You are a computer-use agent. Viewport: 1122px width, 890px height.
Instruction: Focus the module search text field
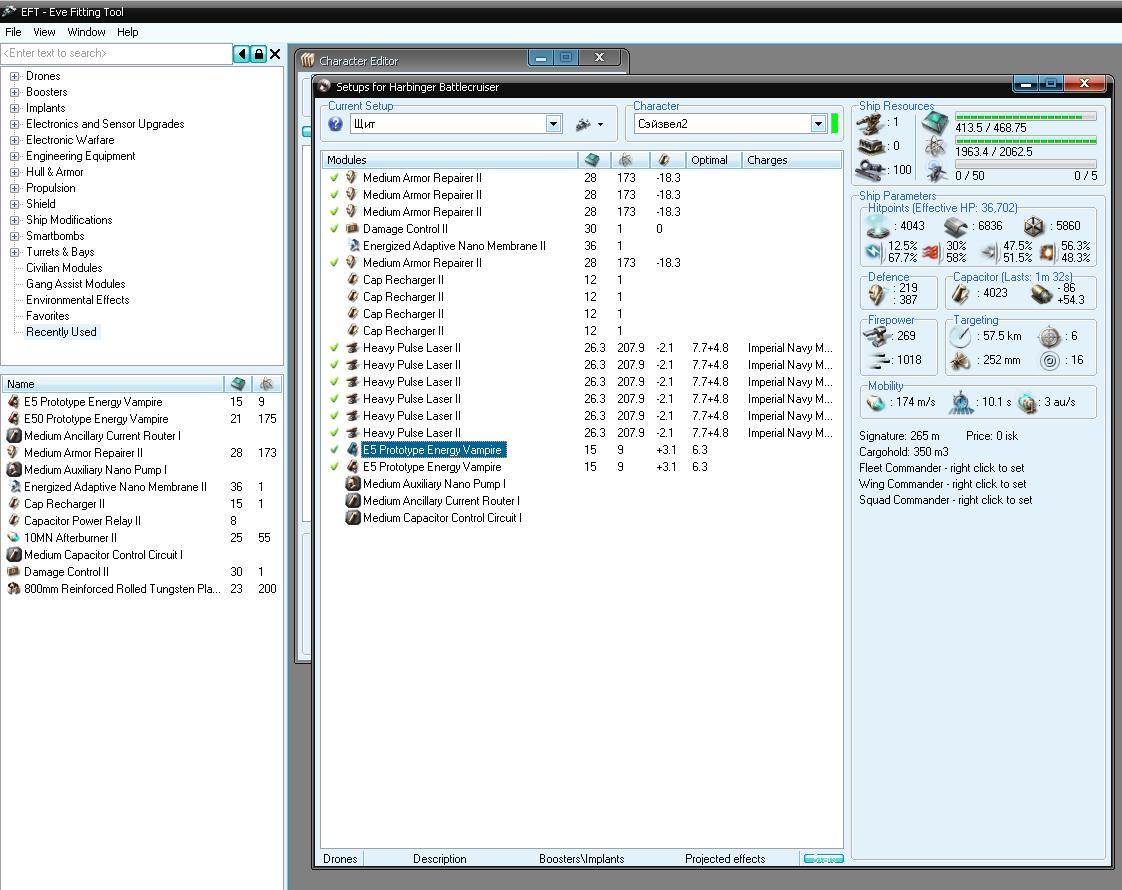click(x=117, y=54)
